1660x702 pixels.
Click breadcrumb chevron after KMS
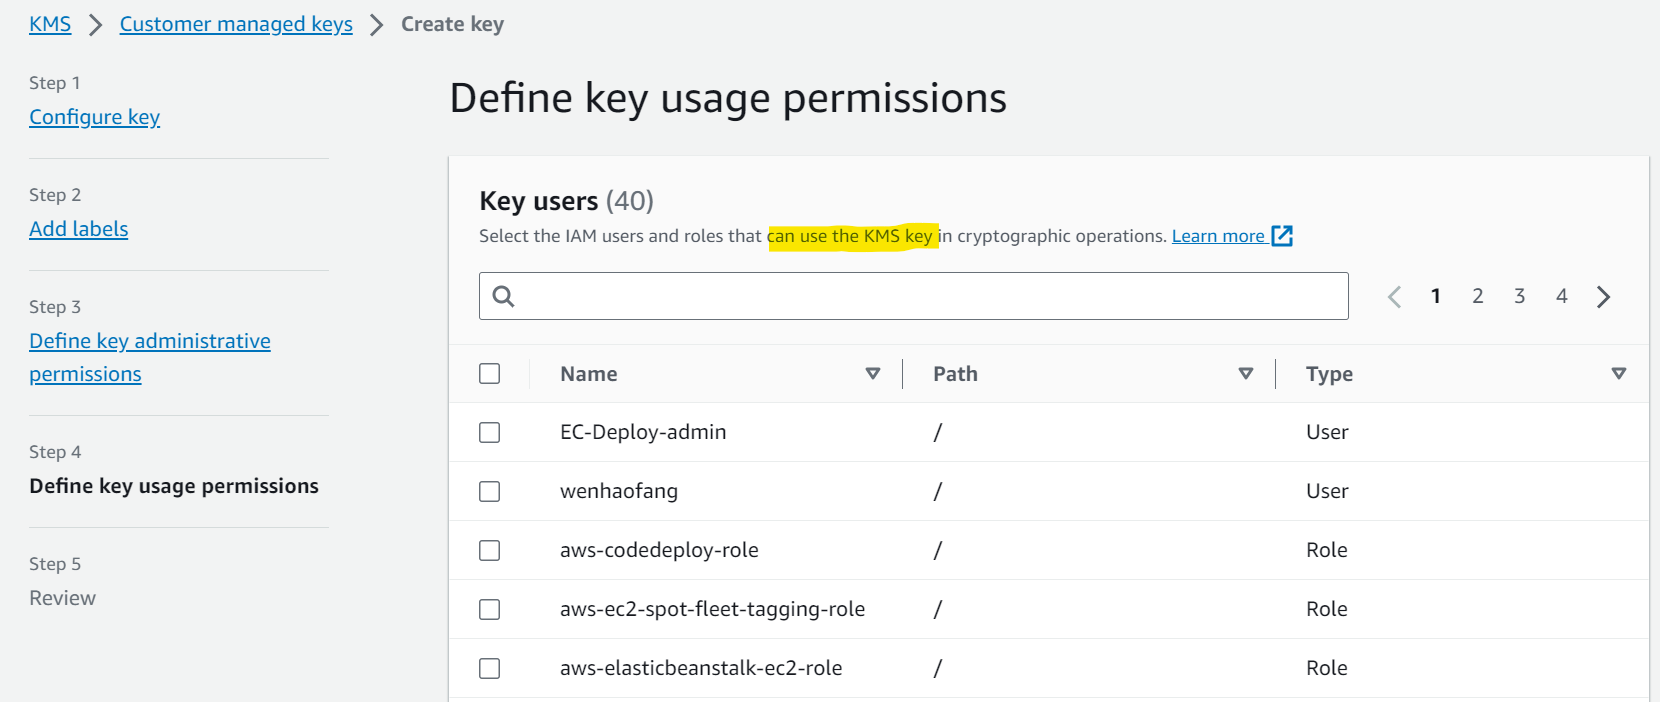tap(96, 24)
